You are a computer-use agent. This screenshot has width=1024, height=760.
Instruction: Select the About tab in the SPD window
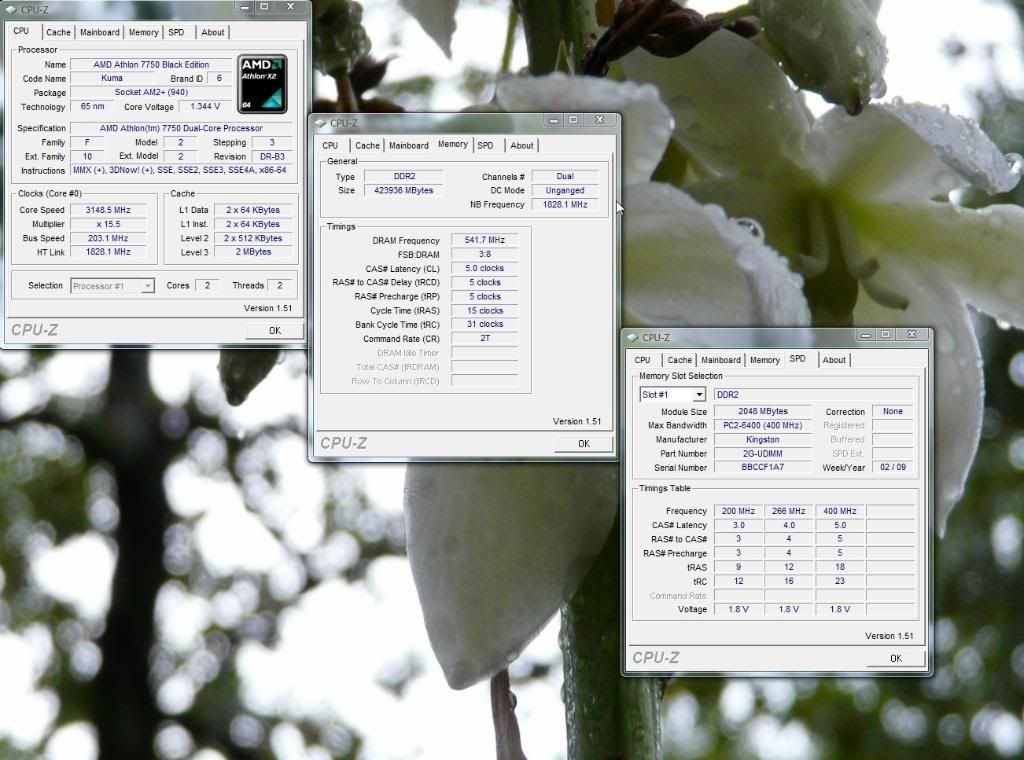point(834,360)
